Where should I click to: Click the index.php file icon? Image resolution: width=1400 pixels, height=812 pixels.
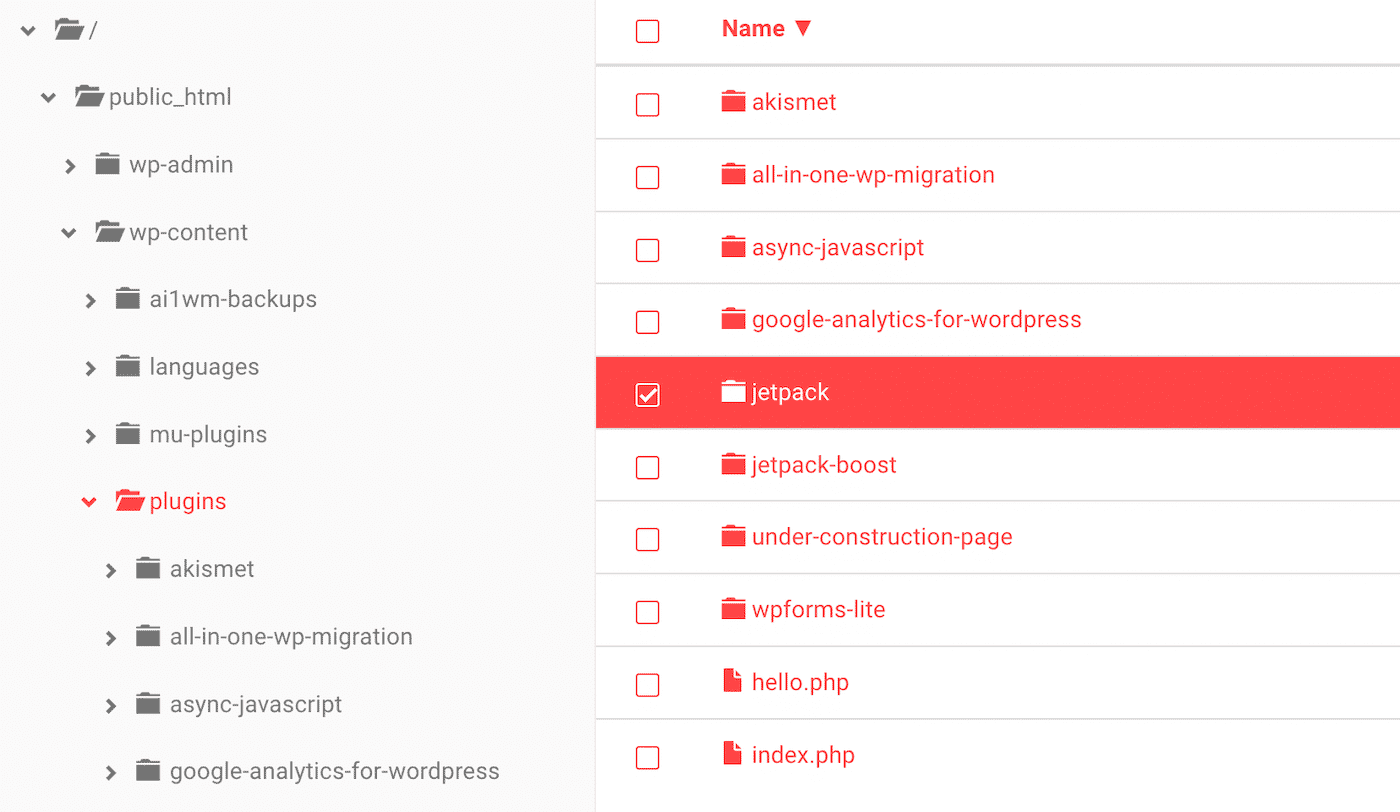coord(732,755)
